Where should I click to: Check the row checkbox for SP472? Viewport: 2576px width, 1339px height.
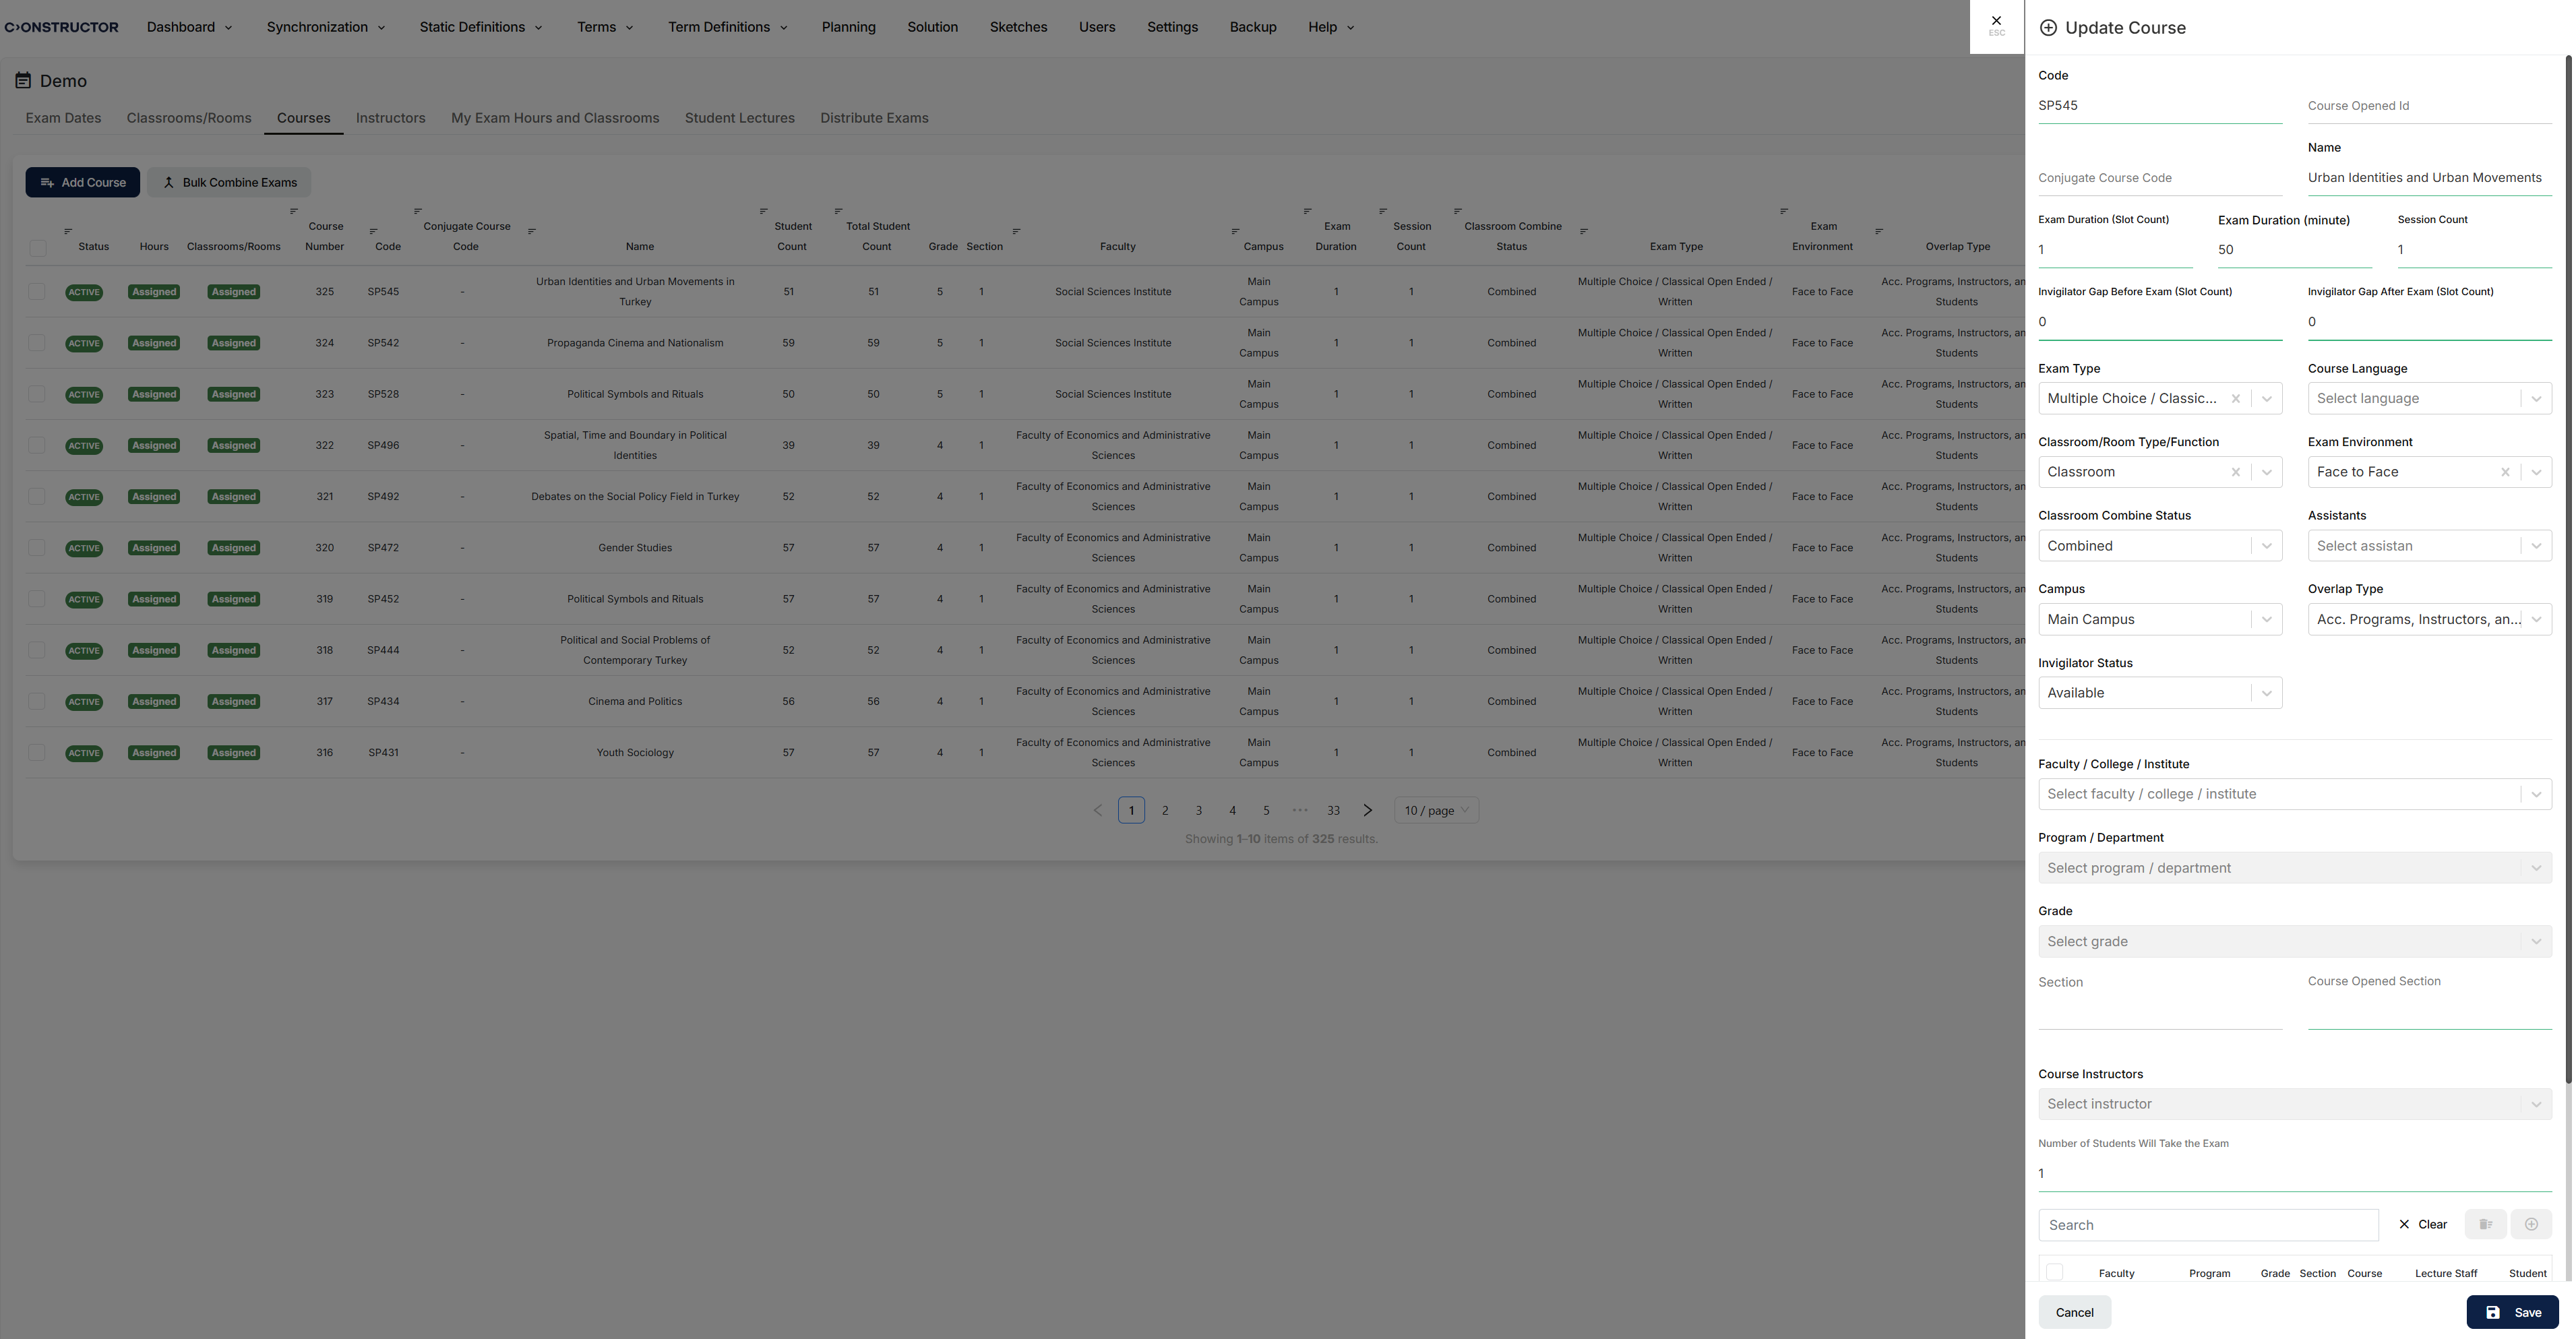click(x=37, y=547)
